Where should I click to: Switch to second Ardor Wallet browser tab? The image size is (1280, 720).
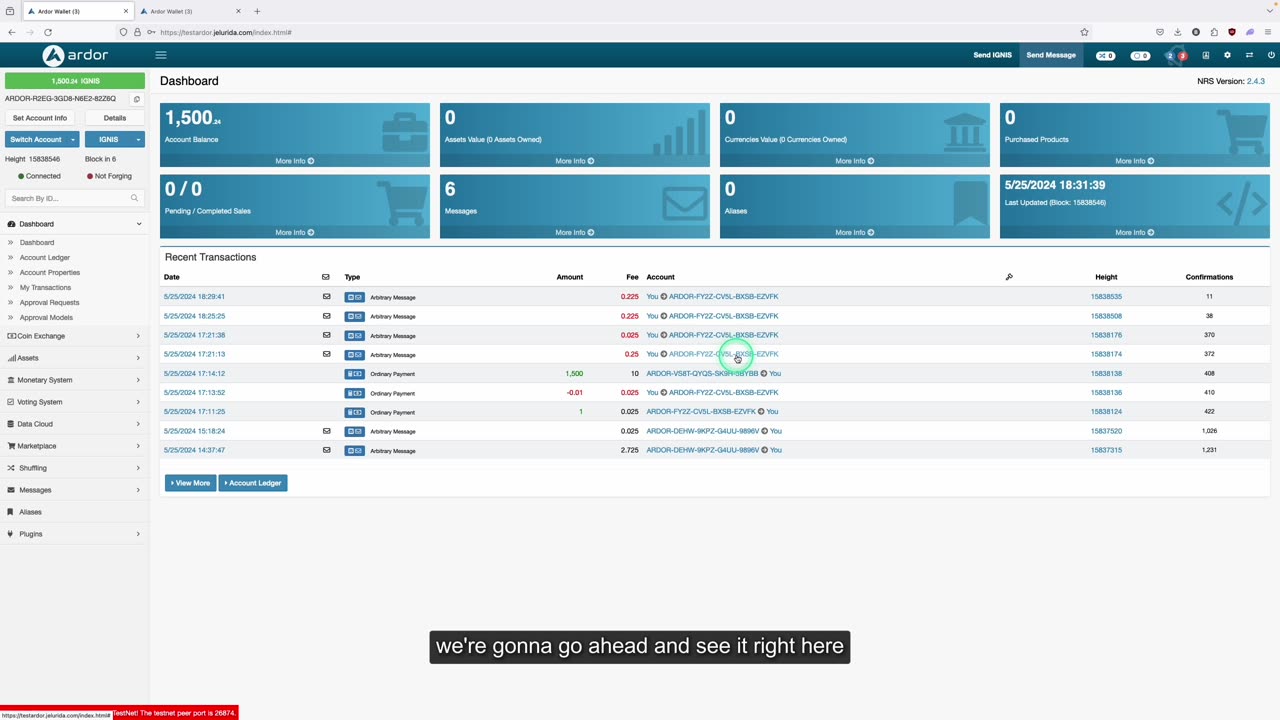[x=190, y=11]
